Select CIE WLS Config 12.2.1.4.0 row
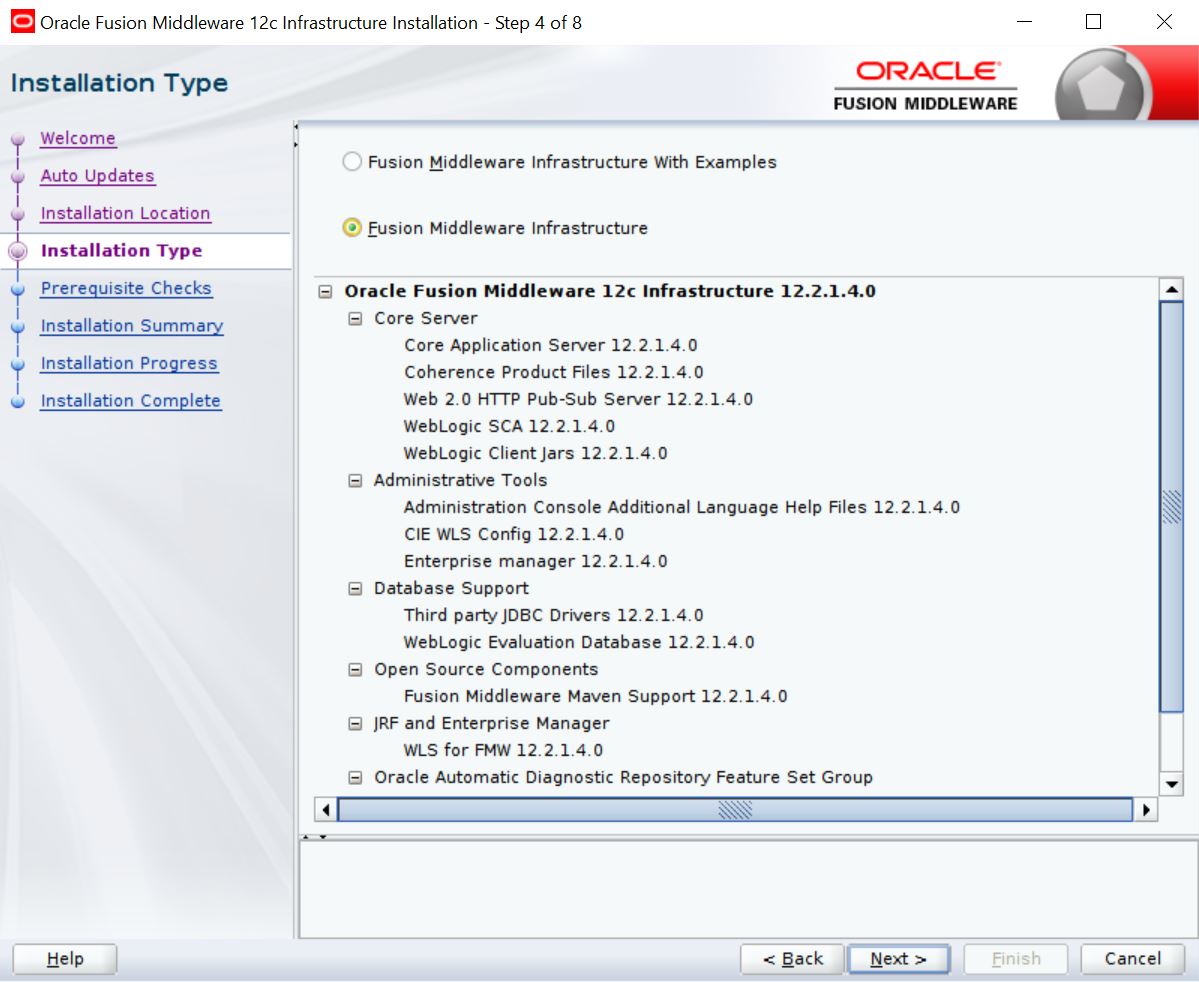This screenshot has height=982, width=1199. (x=514, y=535)
